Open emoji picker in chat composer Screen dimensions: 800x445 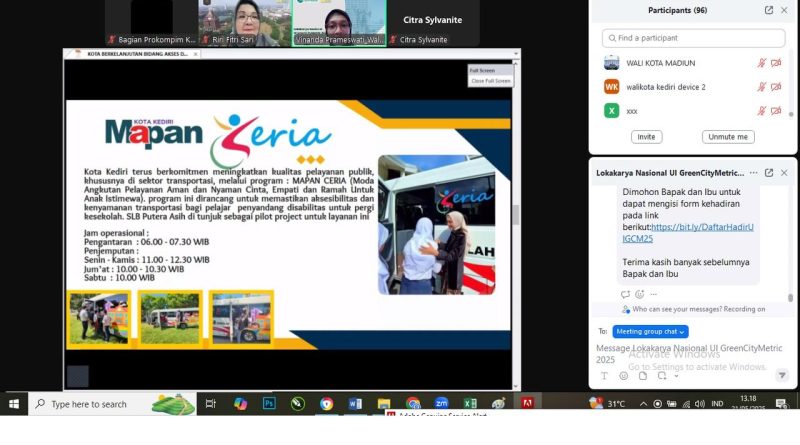click(x=623, y=376)
